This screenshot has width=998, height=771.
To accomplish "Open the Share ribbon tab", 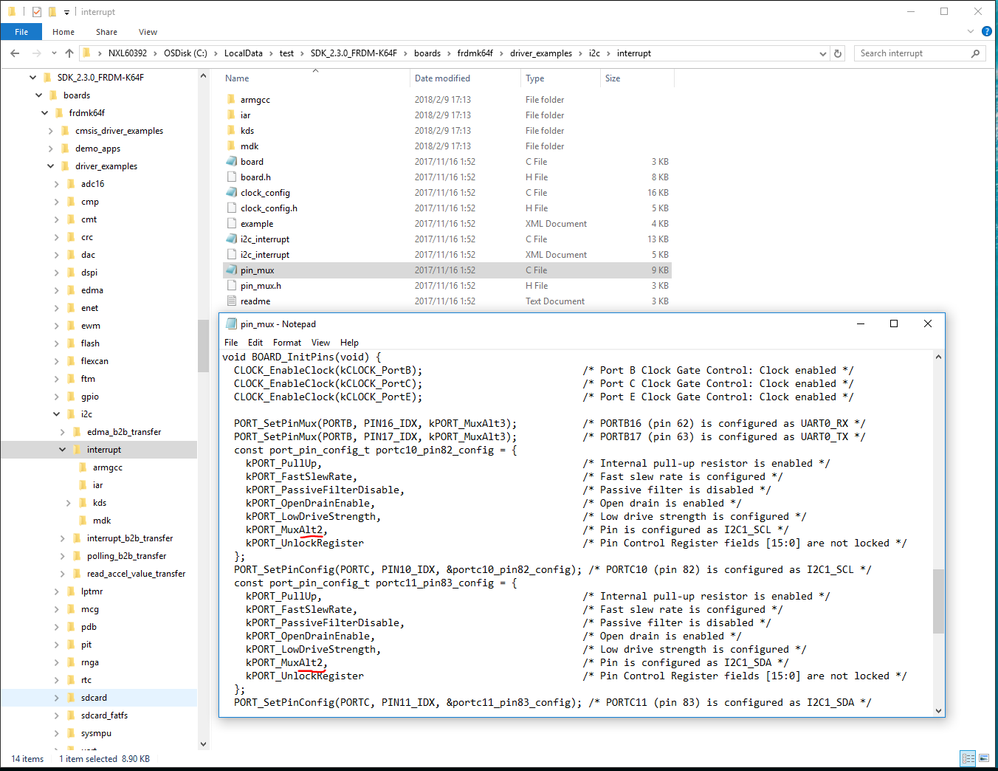I will 106,31.
